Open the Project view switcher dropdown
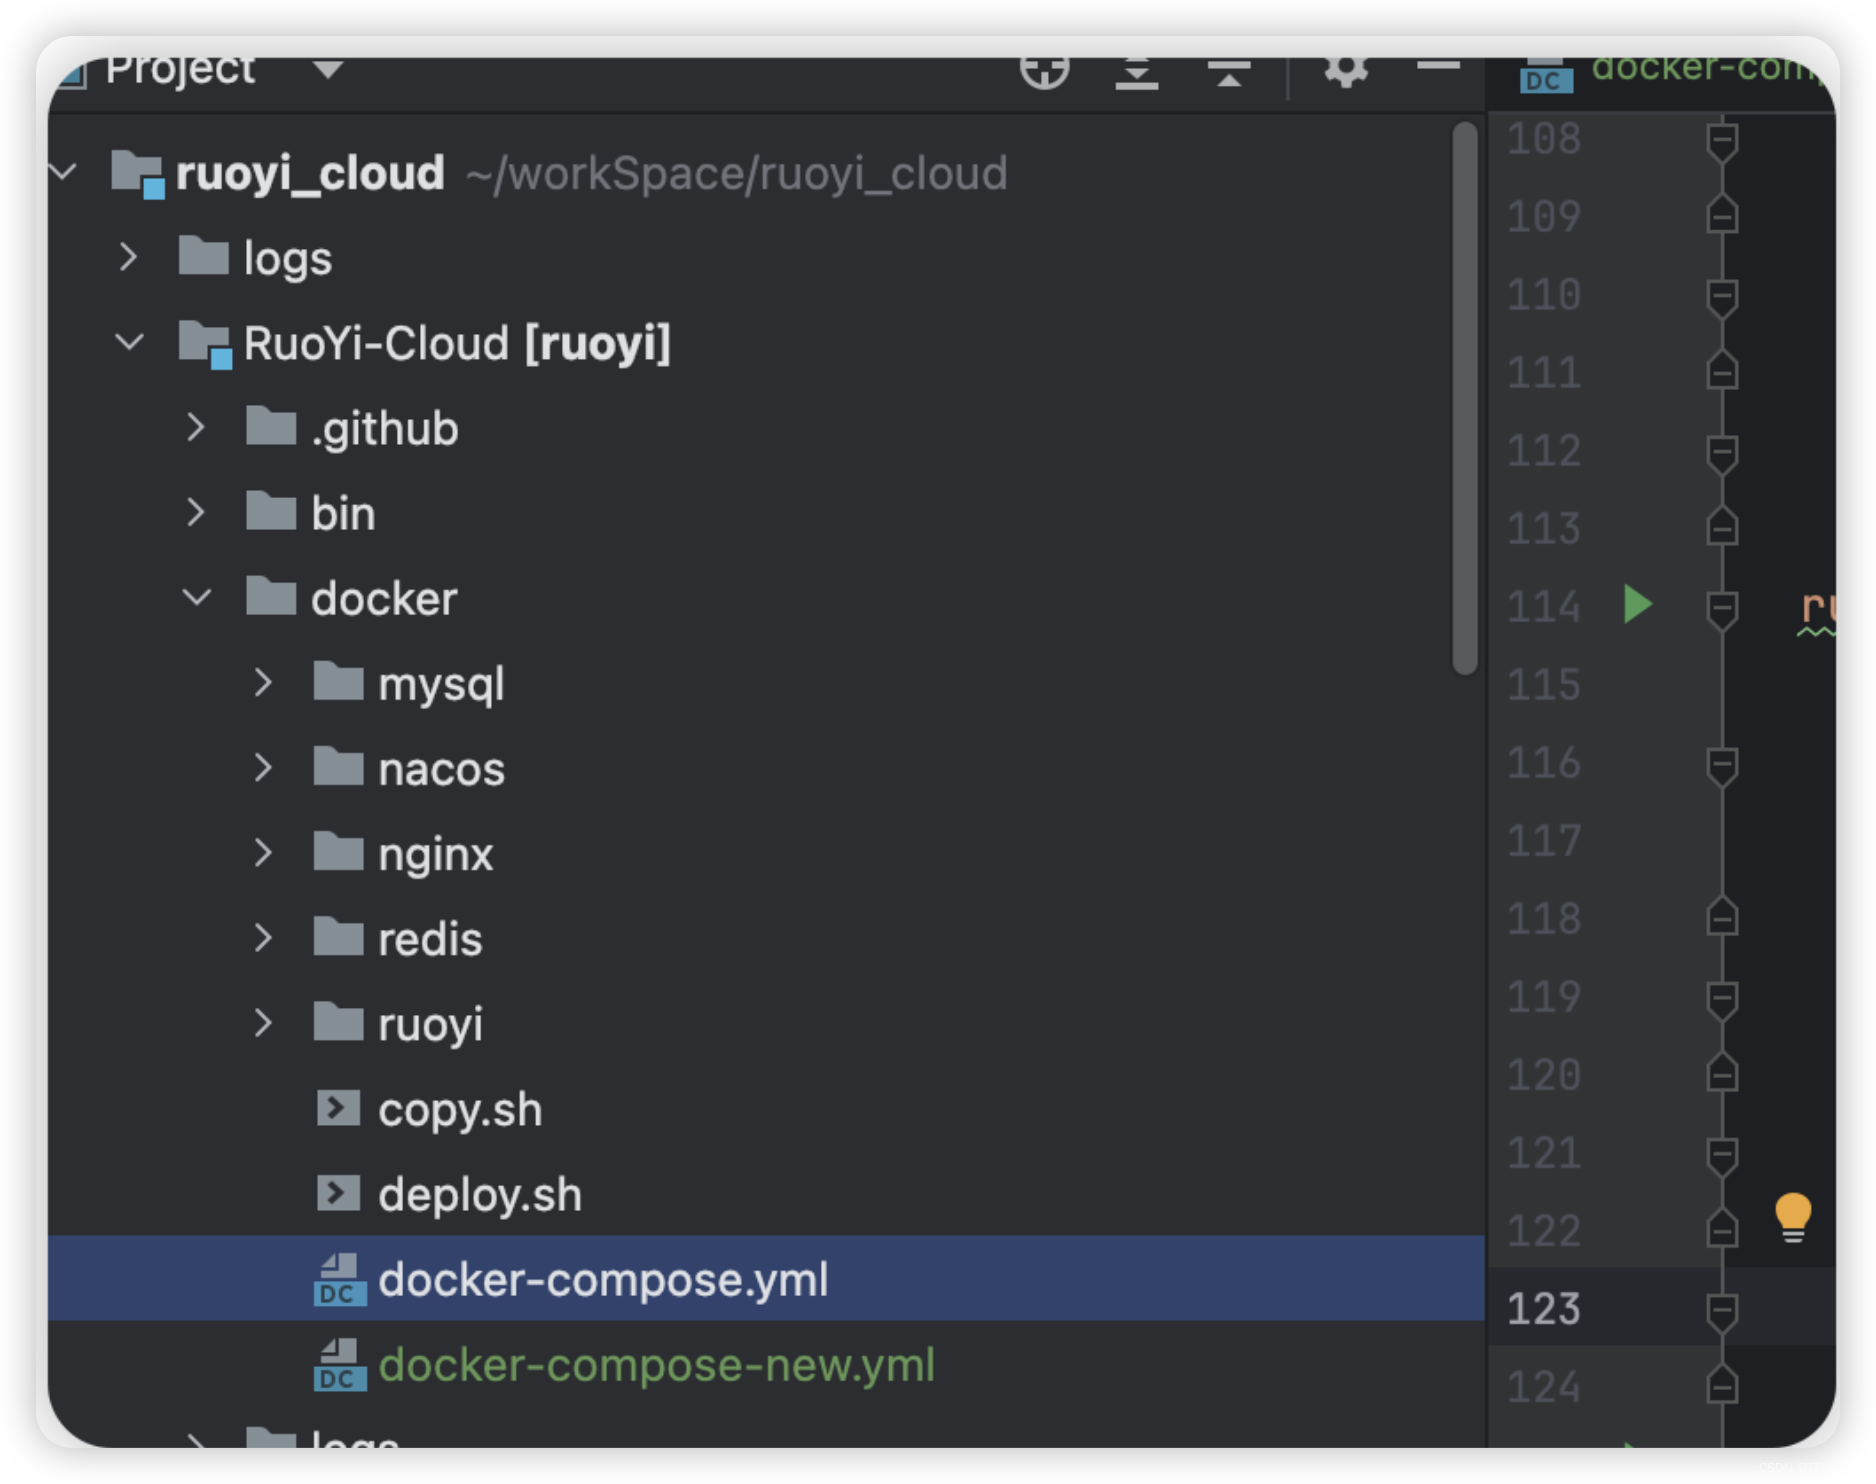Image resolution: width=1876 pixels, height=1484 pixels. pos(327,70)
